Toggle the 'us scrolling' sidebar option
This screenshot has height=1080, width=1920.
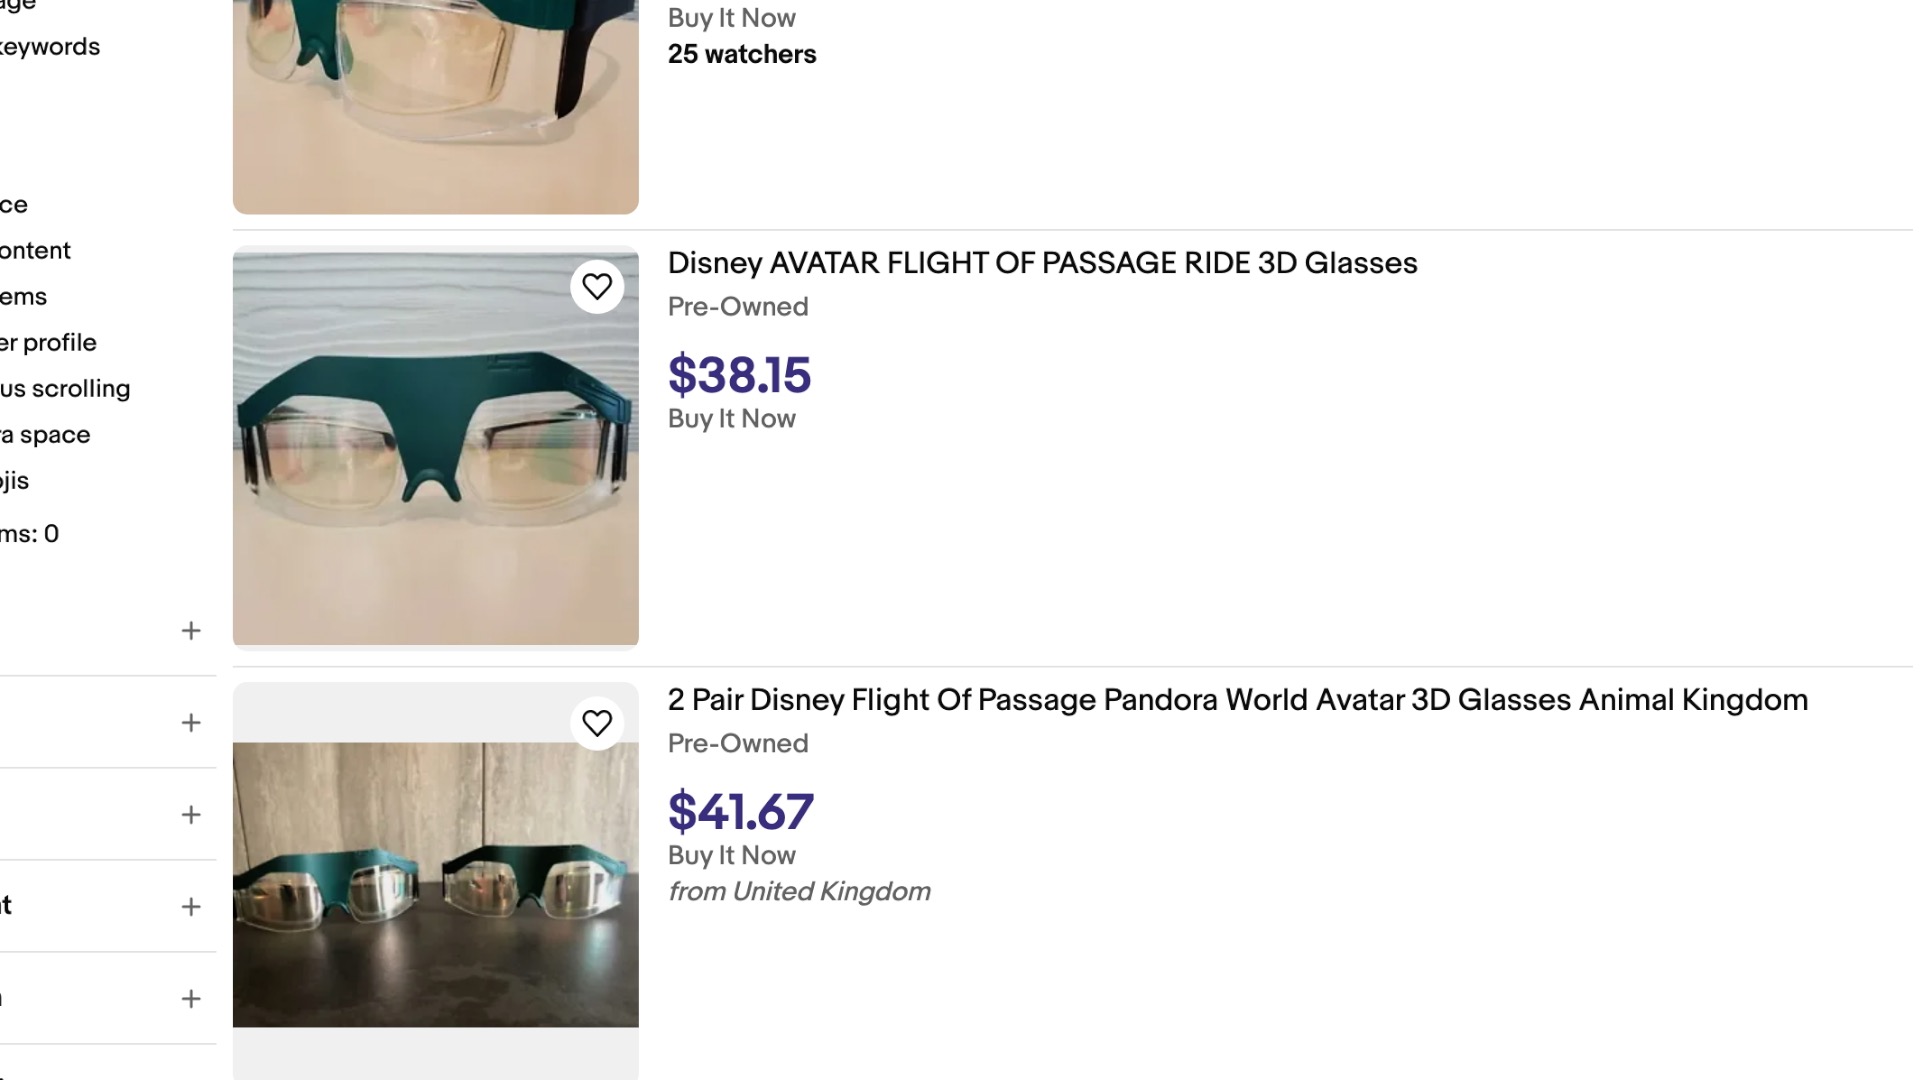(x=65, y=389)
